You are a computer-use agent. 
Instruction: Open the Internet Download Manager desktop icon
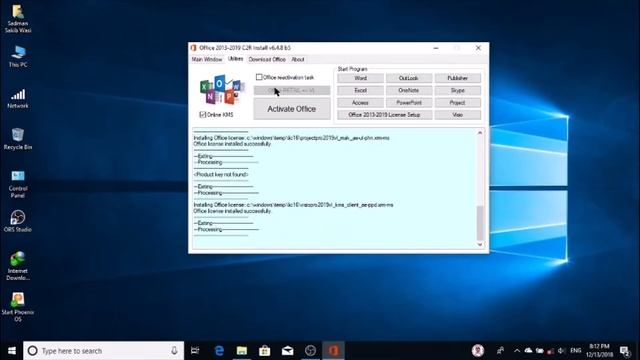click(18, 266)
